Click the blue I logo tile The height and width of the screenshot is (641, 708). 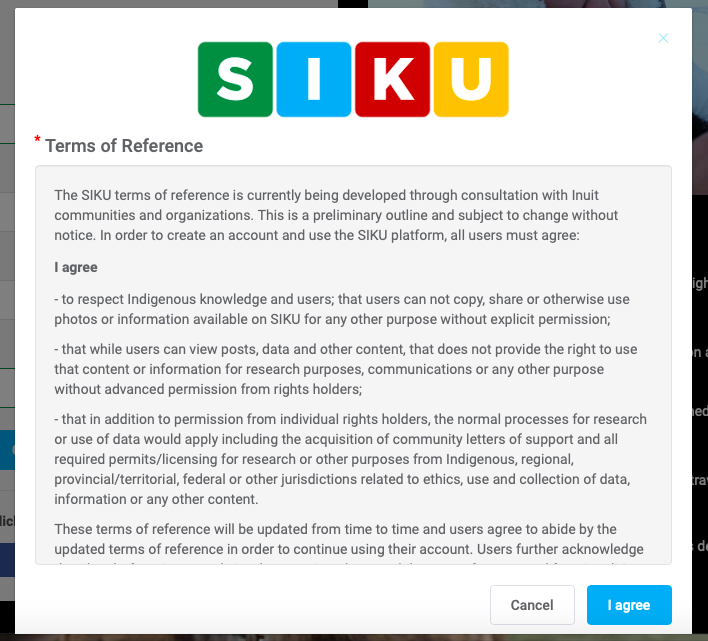tap(313, 79)
